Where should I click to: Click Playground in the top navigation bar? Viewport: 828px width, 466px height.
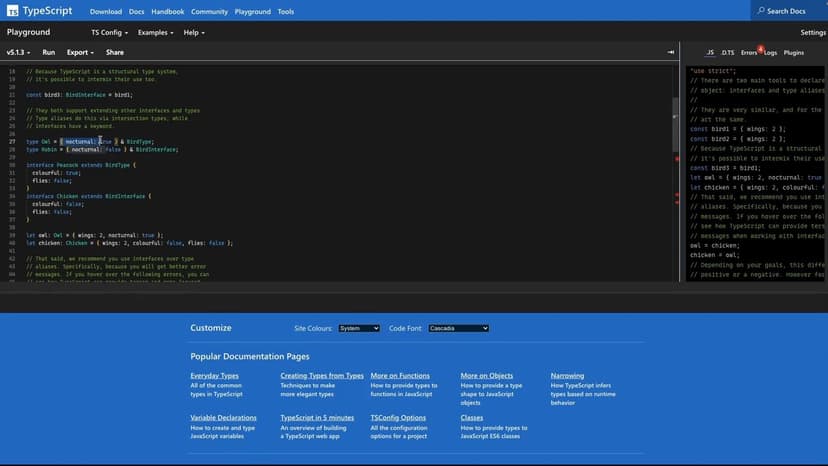pos(252,12)
